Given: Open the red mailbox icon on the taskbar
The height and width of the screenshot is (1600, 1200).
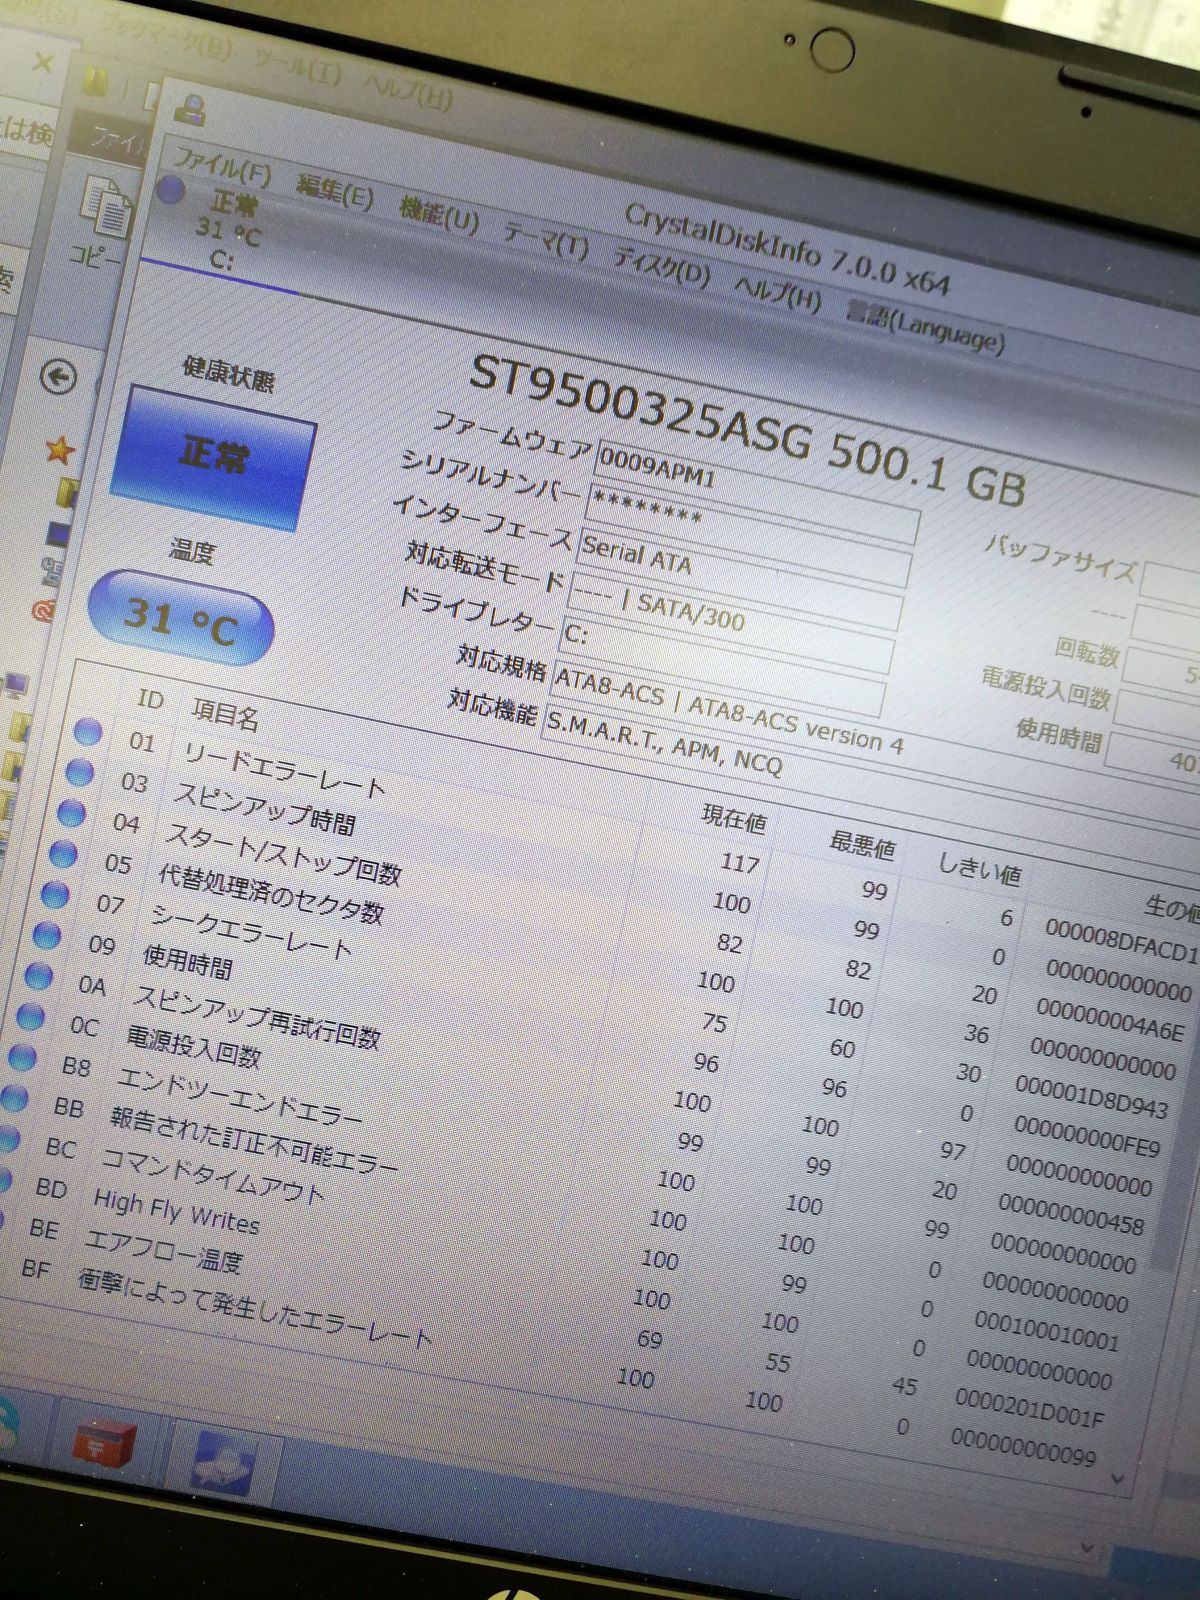Looking at the screenshot, I should tap(103, 1445).
